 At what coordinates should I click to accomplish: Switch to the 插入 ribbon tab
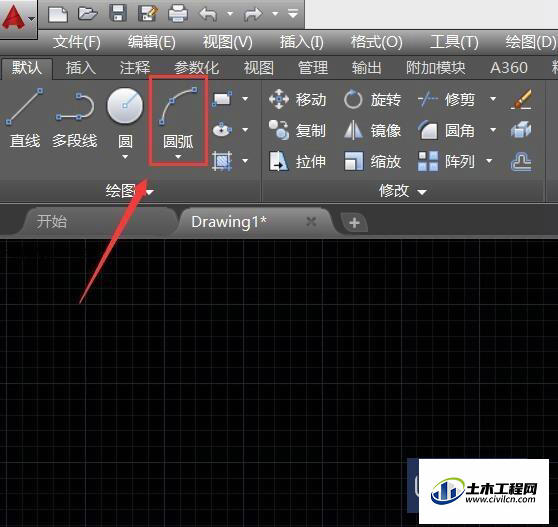click(x=81, y=68)
